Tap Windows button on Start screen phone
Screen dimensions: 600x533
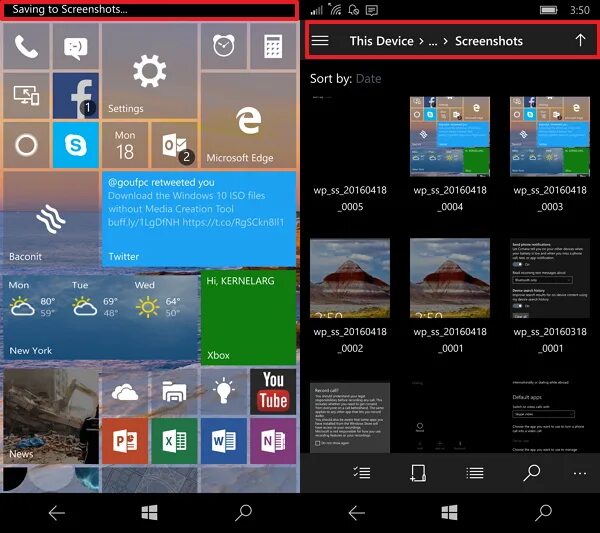[x=149, y=512]
